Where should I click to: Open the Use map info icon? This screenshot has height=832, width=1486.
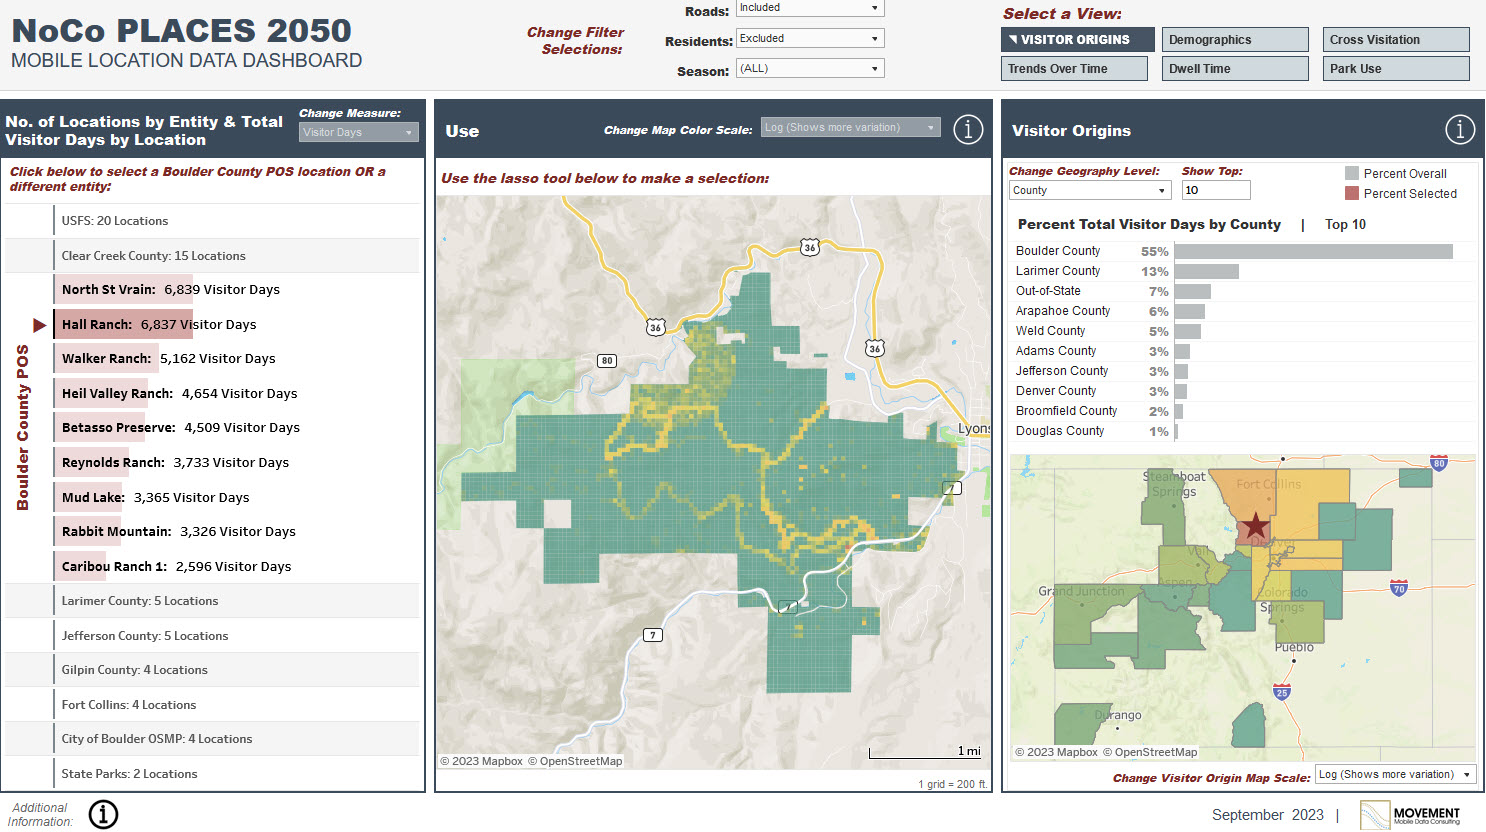tap(967, 129)
